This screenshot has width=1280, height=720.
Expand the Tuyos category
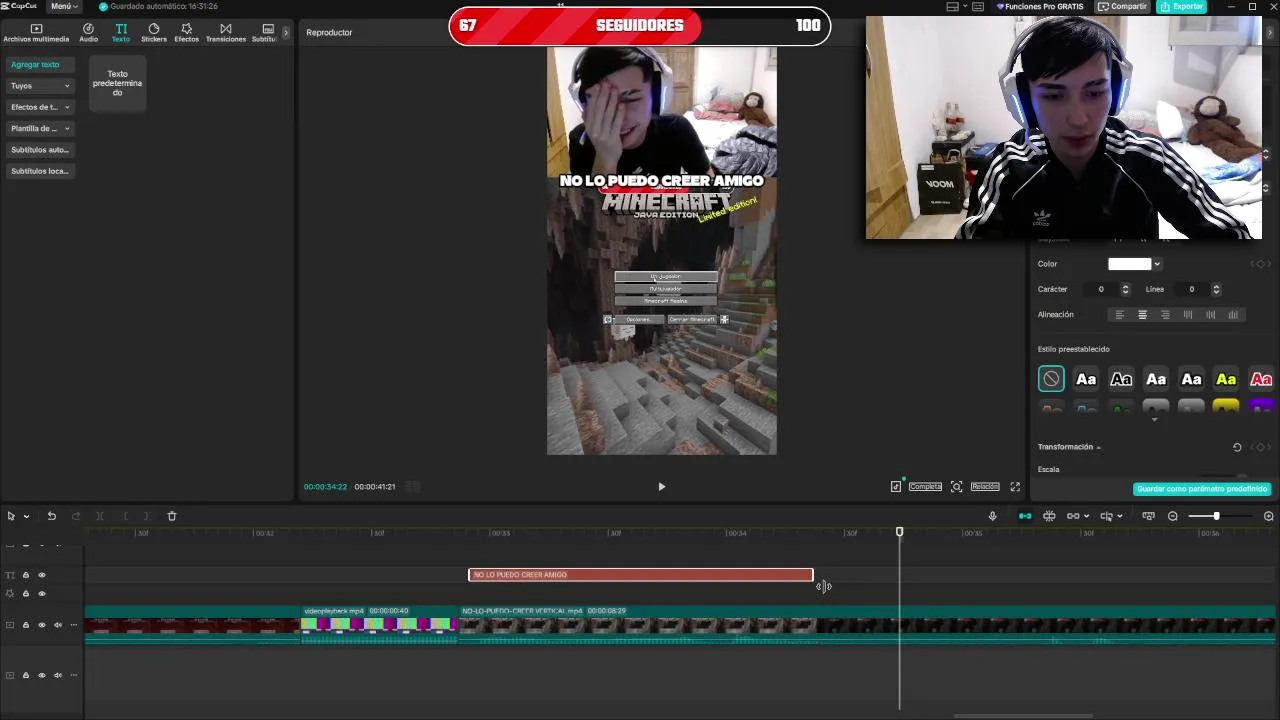pos(40,86)
